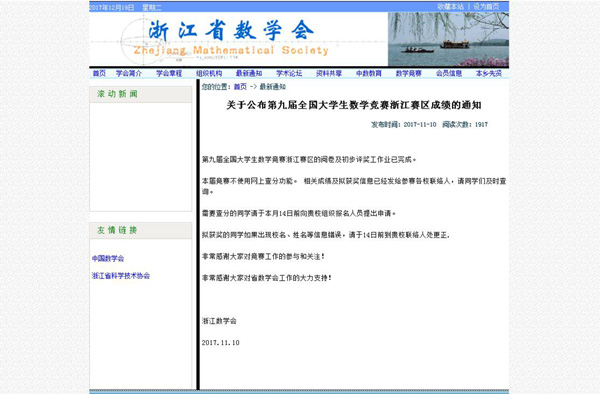Click the paragraph starting 本届竞赛不使用网上查分

click(x=354, y=186)
